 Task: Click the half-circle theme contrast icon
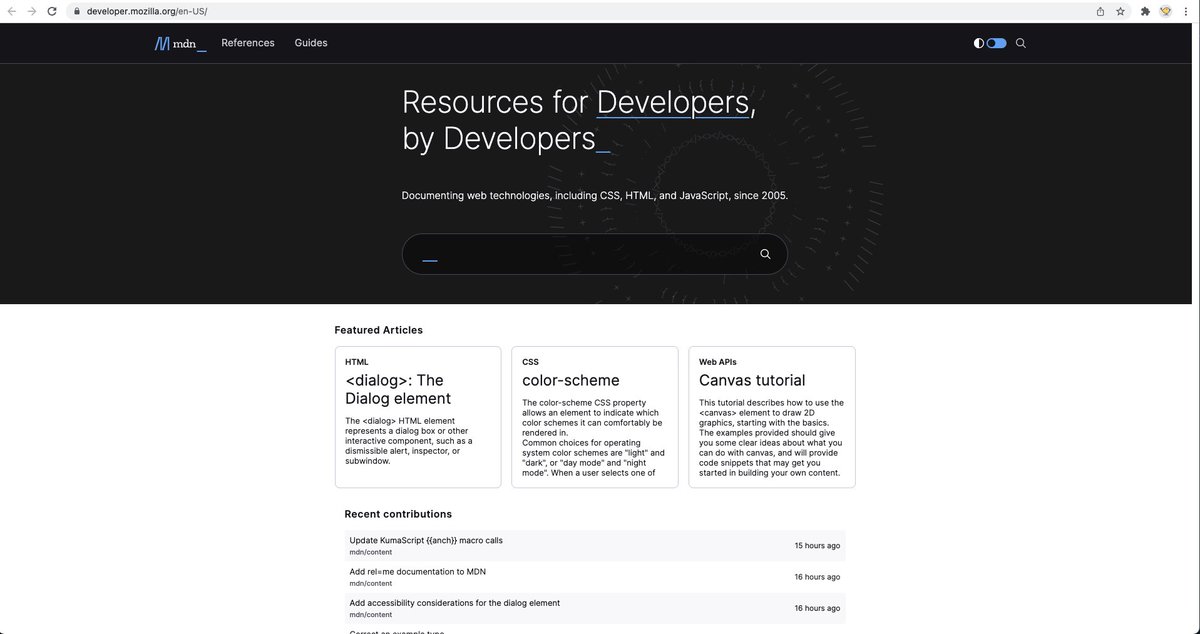(x=979, y=43)
